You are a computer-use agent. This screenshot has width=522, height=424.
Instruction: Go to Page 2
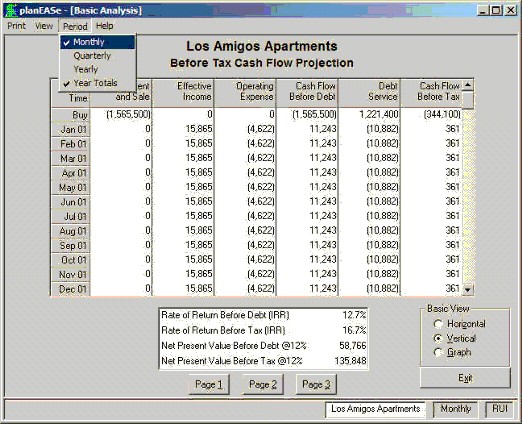pyautogui.click(x=263, y=384)
